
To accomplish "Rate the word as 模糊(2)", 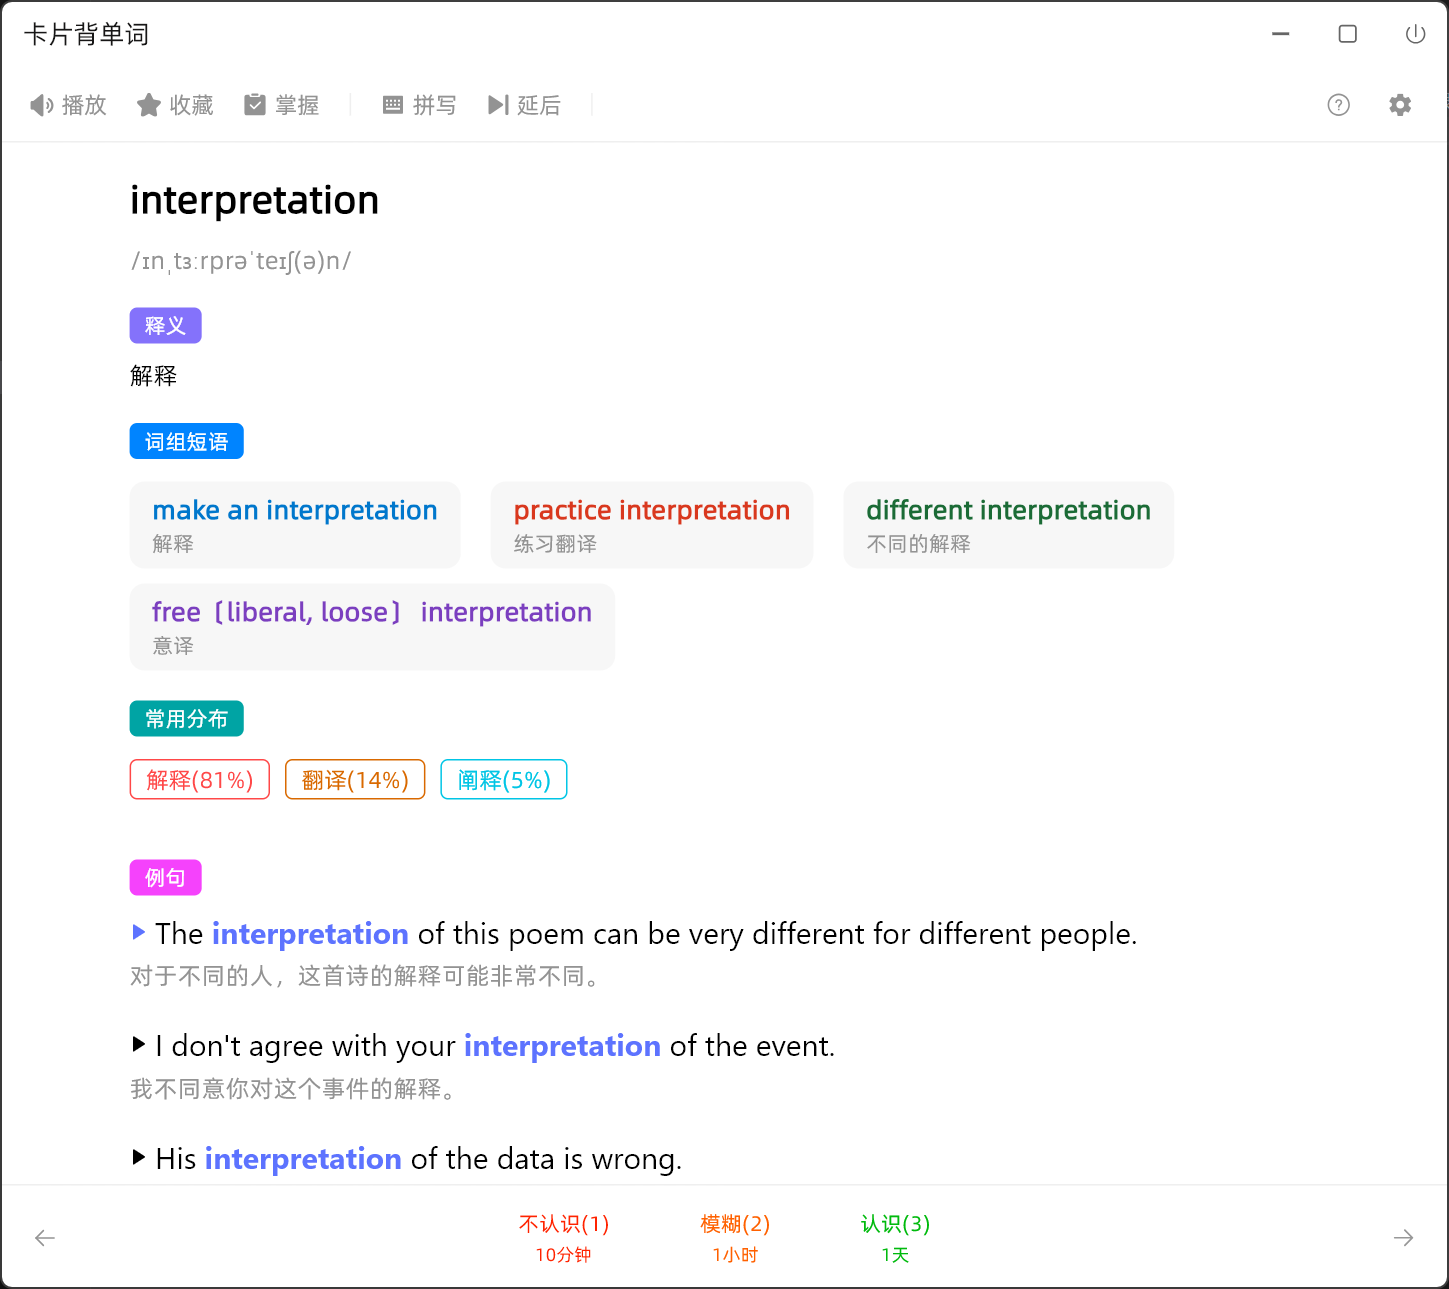I will click(735, 1238).
